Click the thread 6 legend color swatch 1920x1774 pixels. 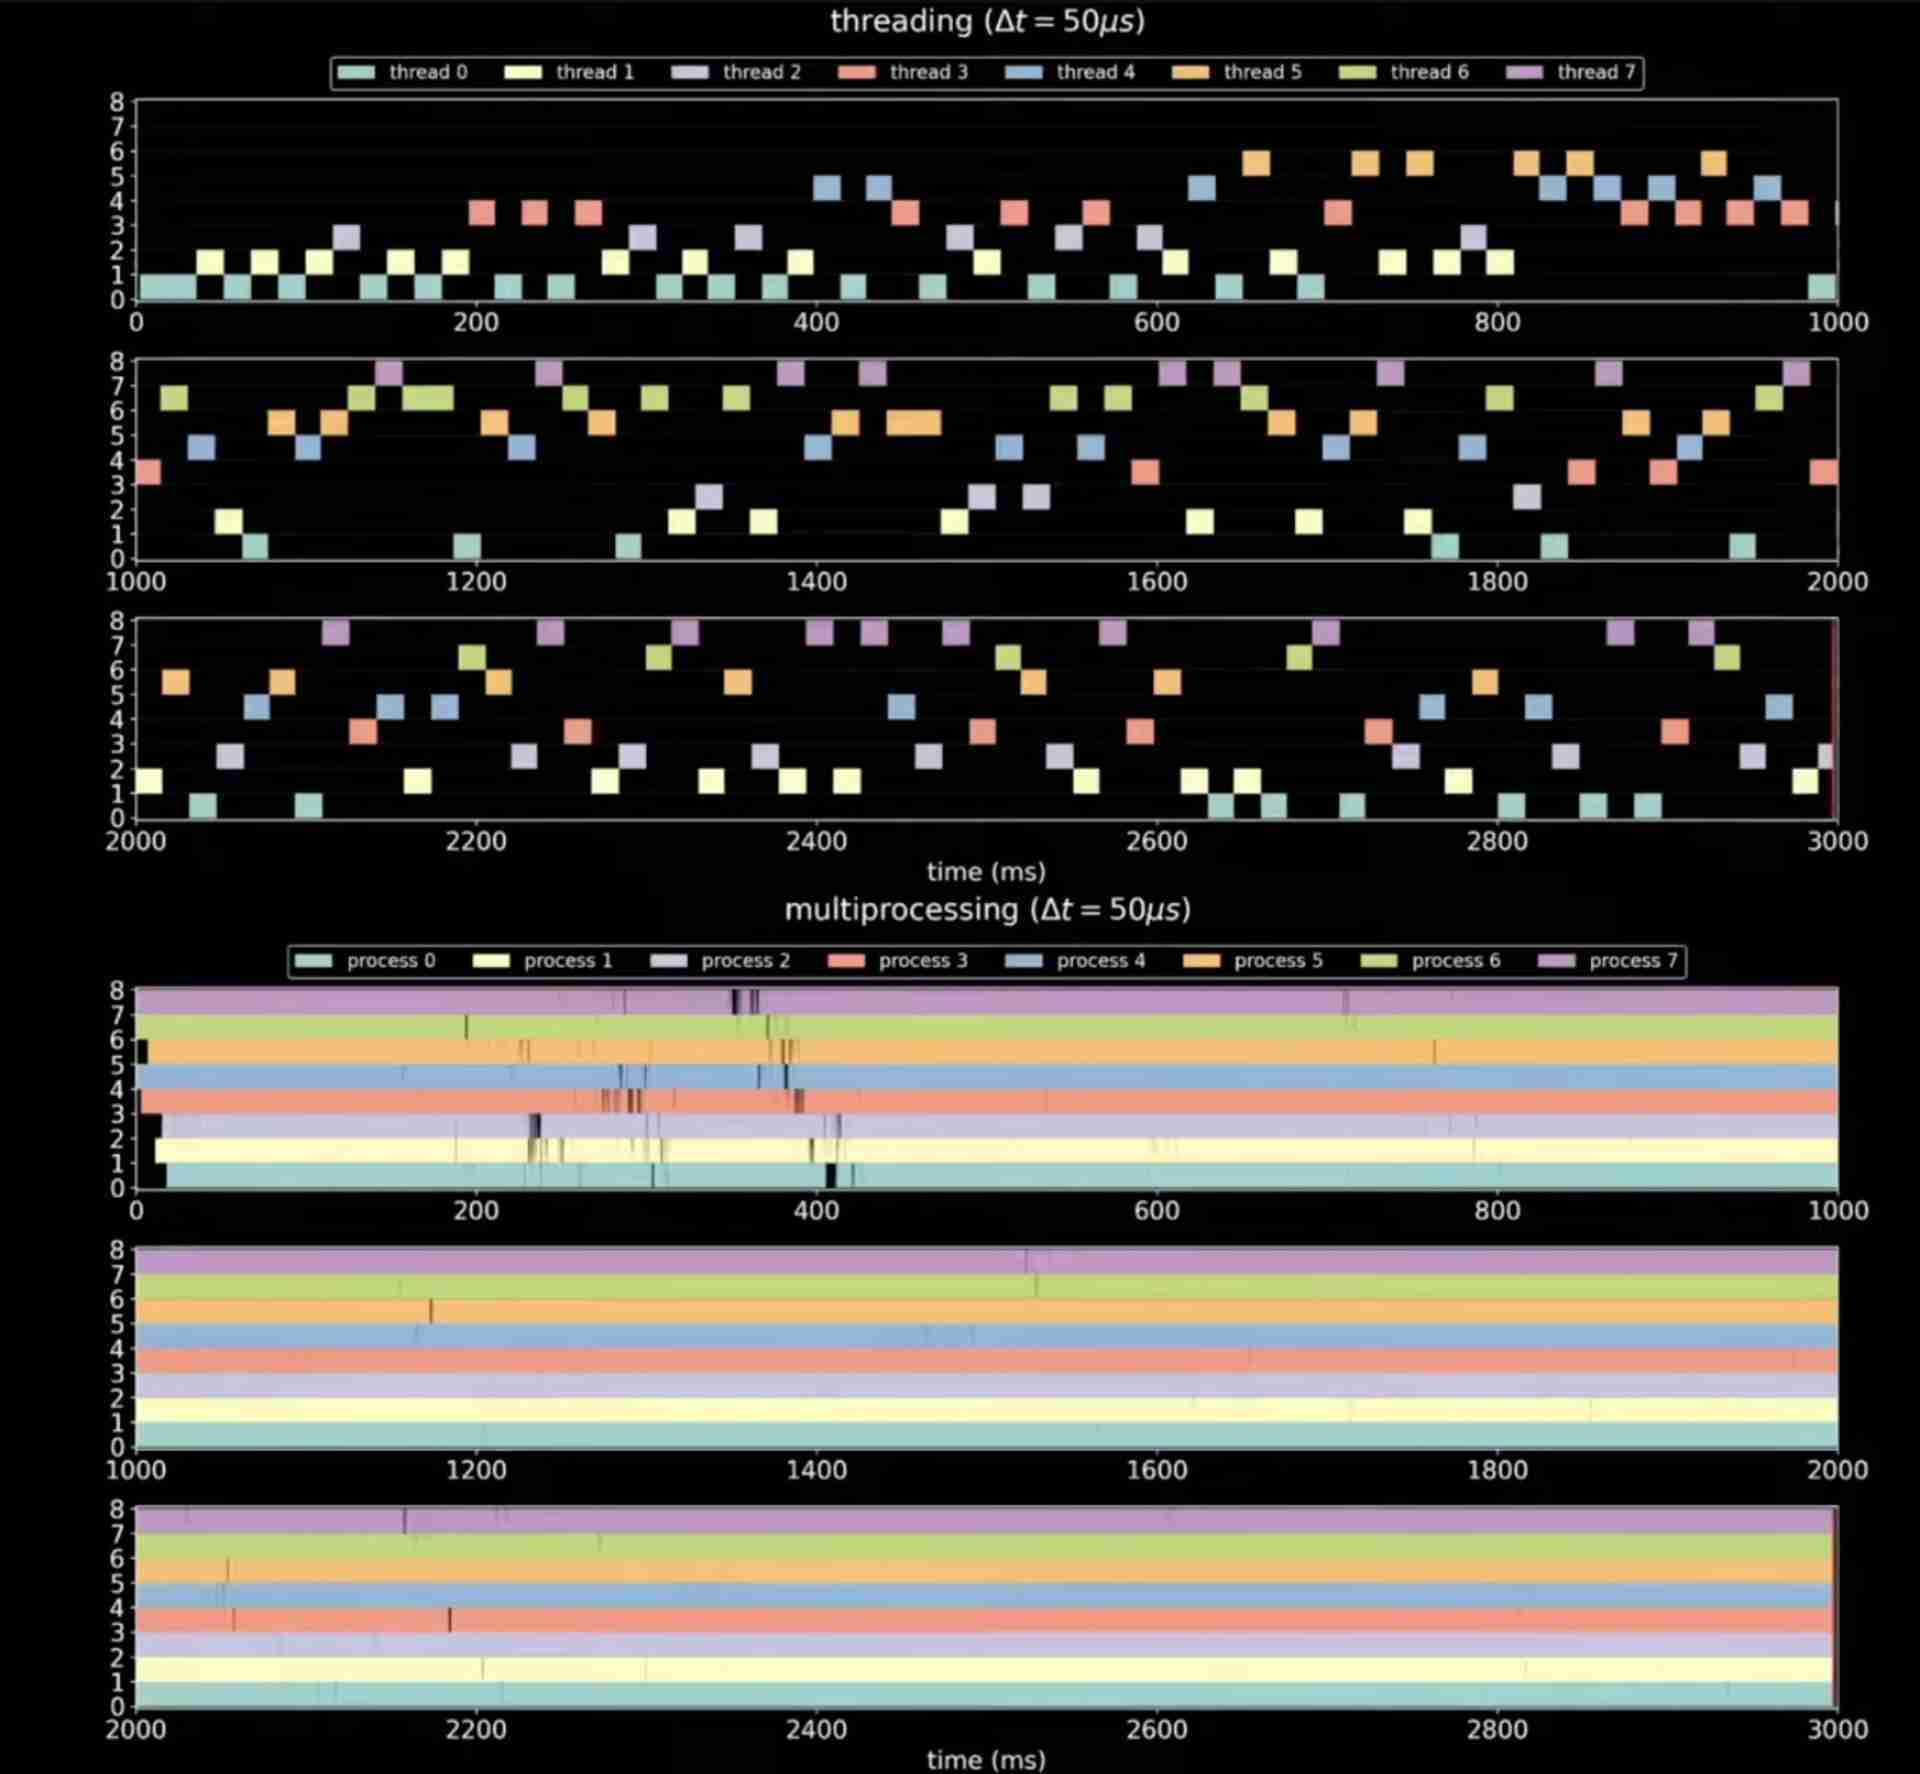1358,72
